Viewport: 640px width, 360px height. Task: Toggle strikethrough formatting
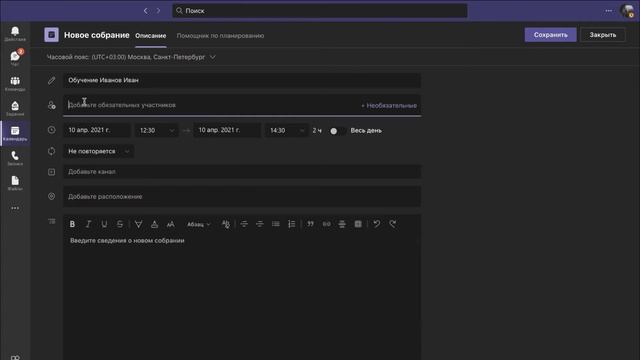[120, 224]
